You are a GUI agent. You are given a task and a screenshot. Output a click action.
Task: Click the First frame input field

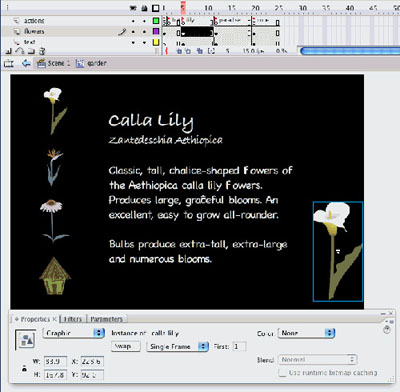pos(239,346)
